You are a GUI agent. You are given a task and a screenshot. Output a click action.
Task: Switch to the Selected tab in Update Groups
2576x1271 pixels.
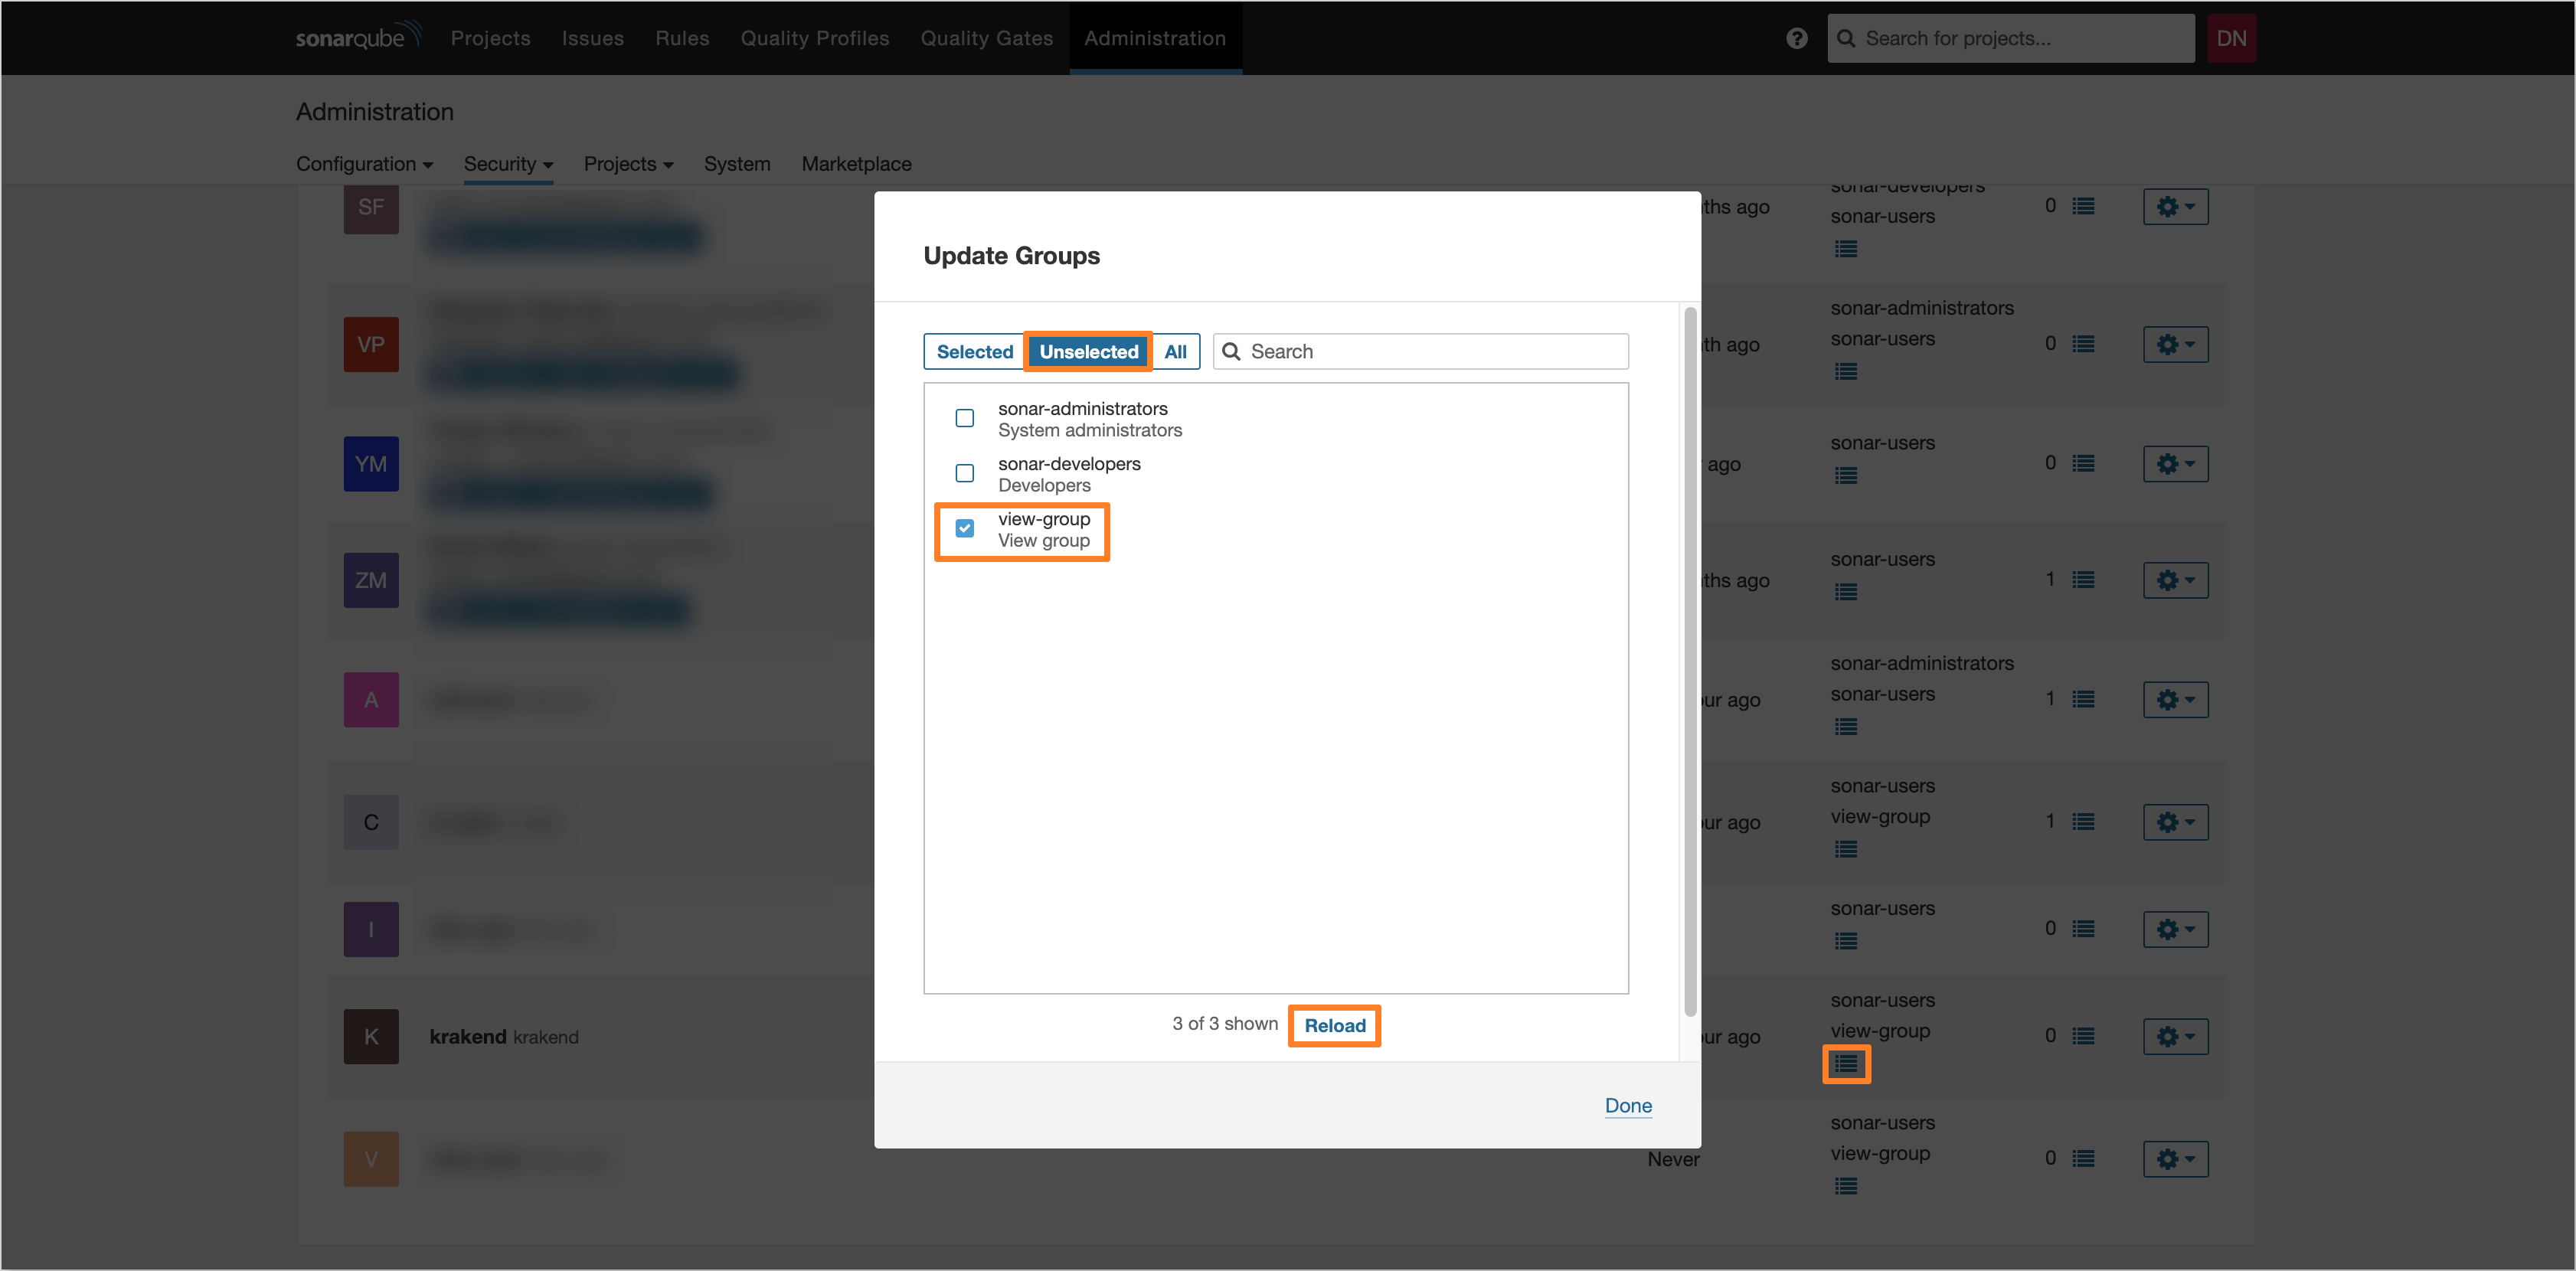[973, 351]
